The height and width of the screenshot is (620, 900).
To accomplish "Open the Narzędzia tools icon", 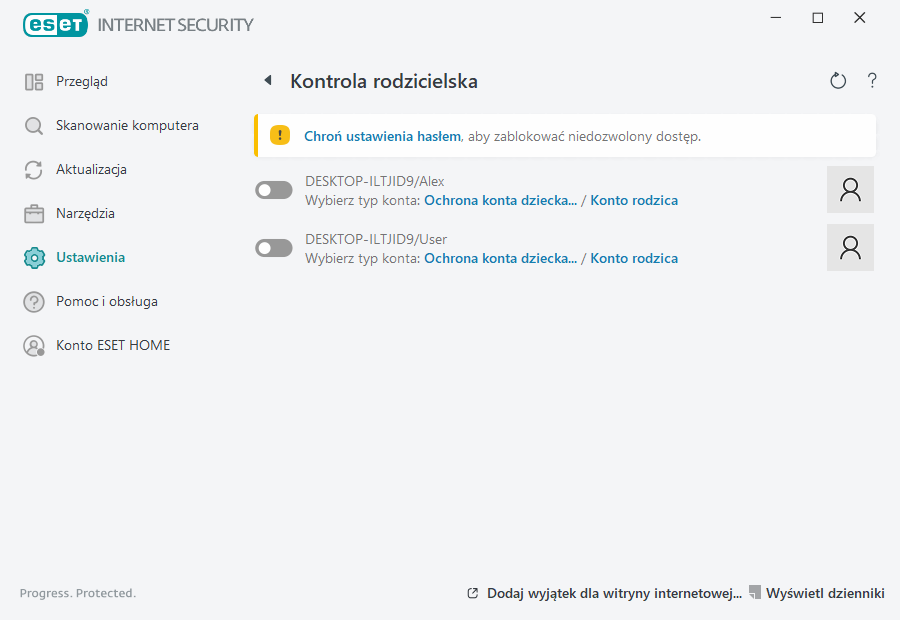I will (34, 213).
